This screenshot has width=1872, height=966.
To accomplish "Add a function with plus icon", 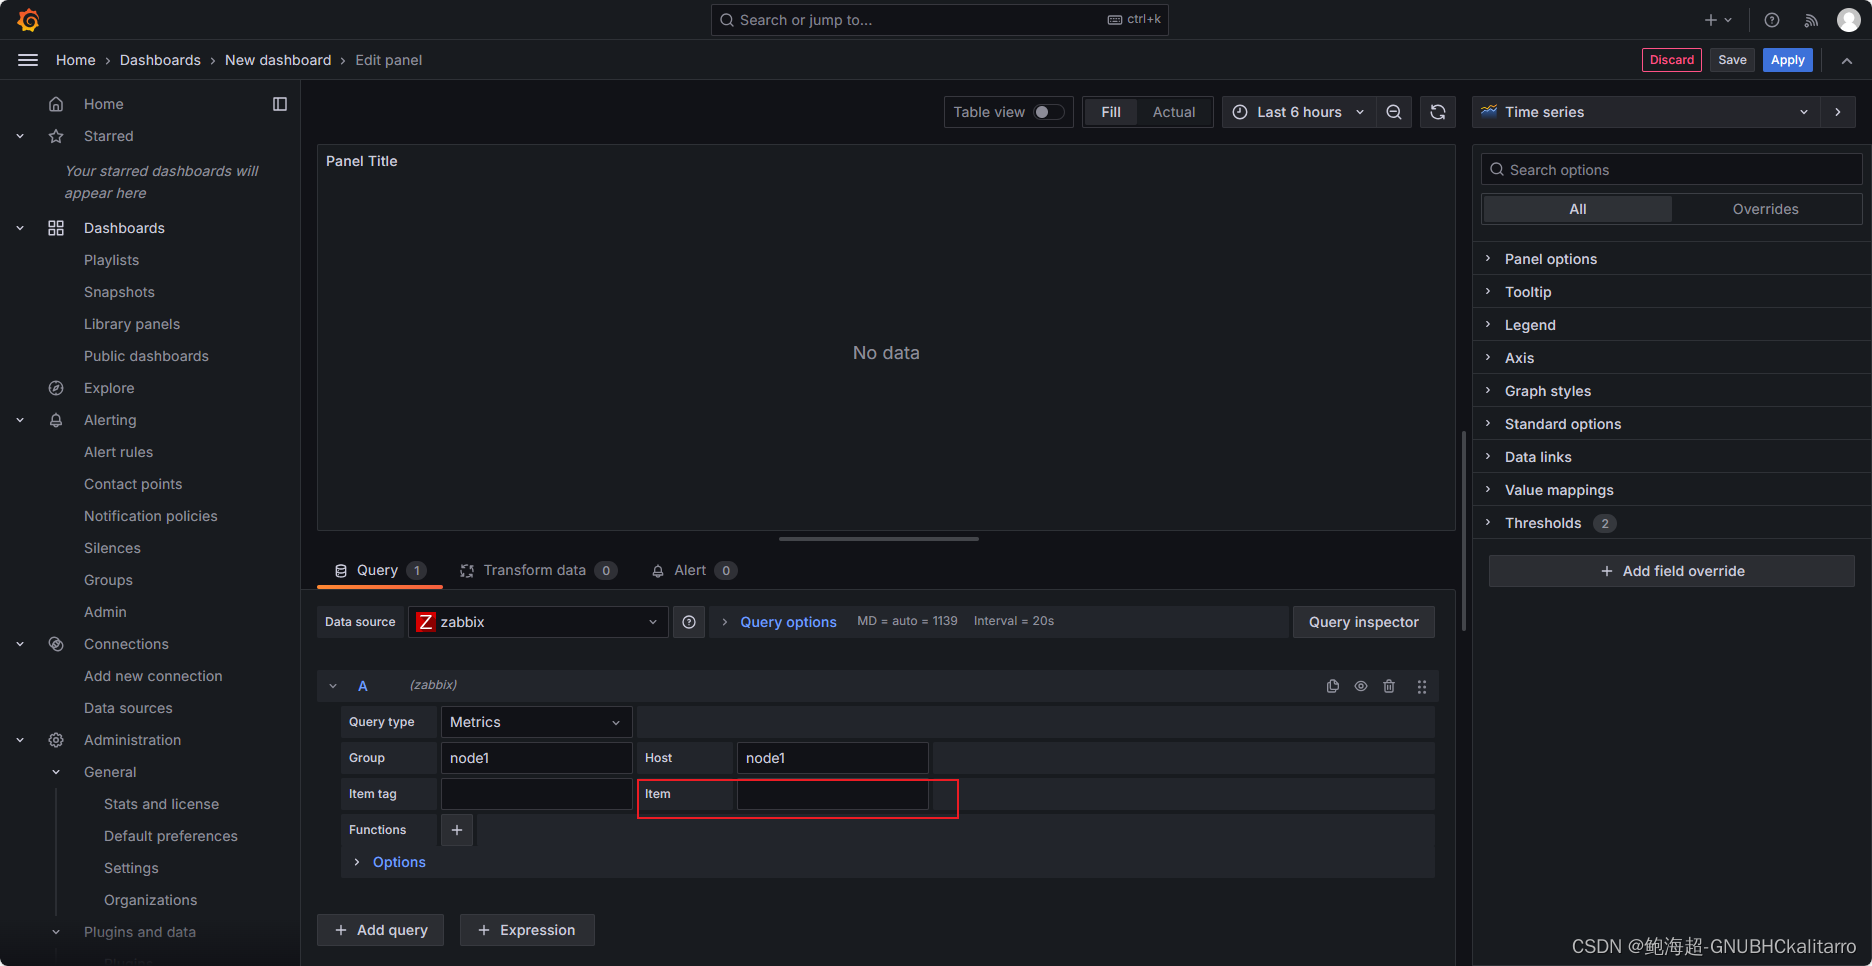I will pyautogui.click(x=457, y=830).
